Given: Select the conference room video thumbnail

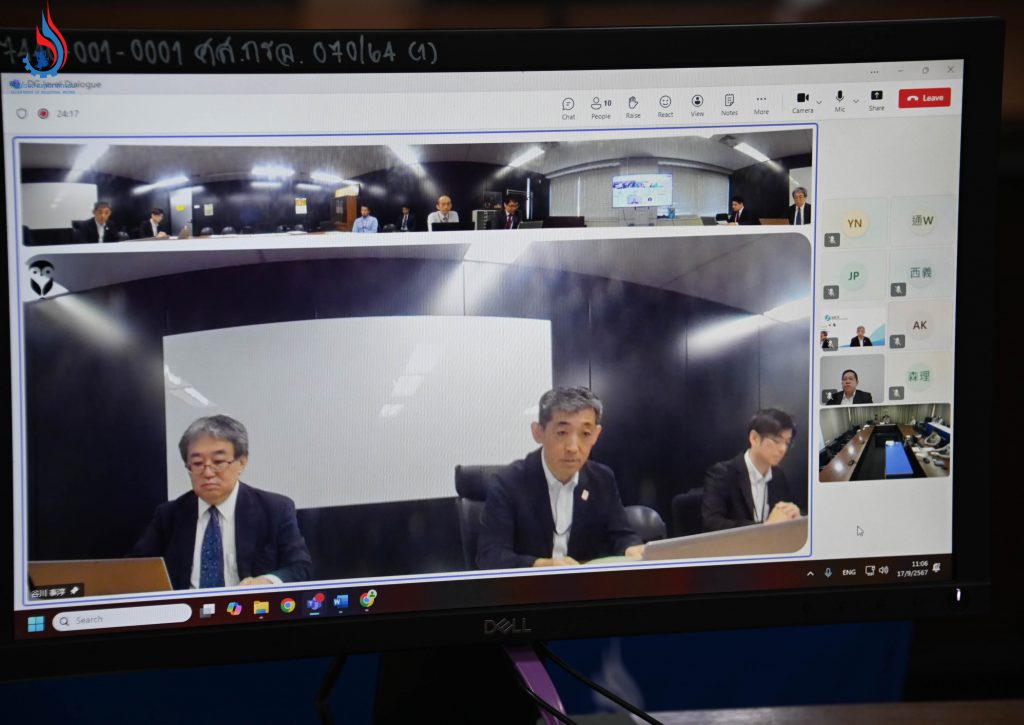Looking at the screenshot, I should point(884,442).
